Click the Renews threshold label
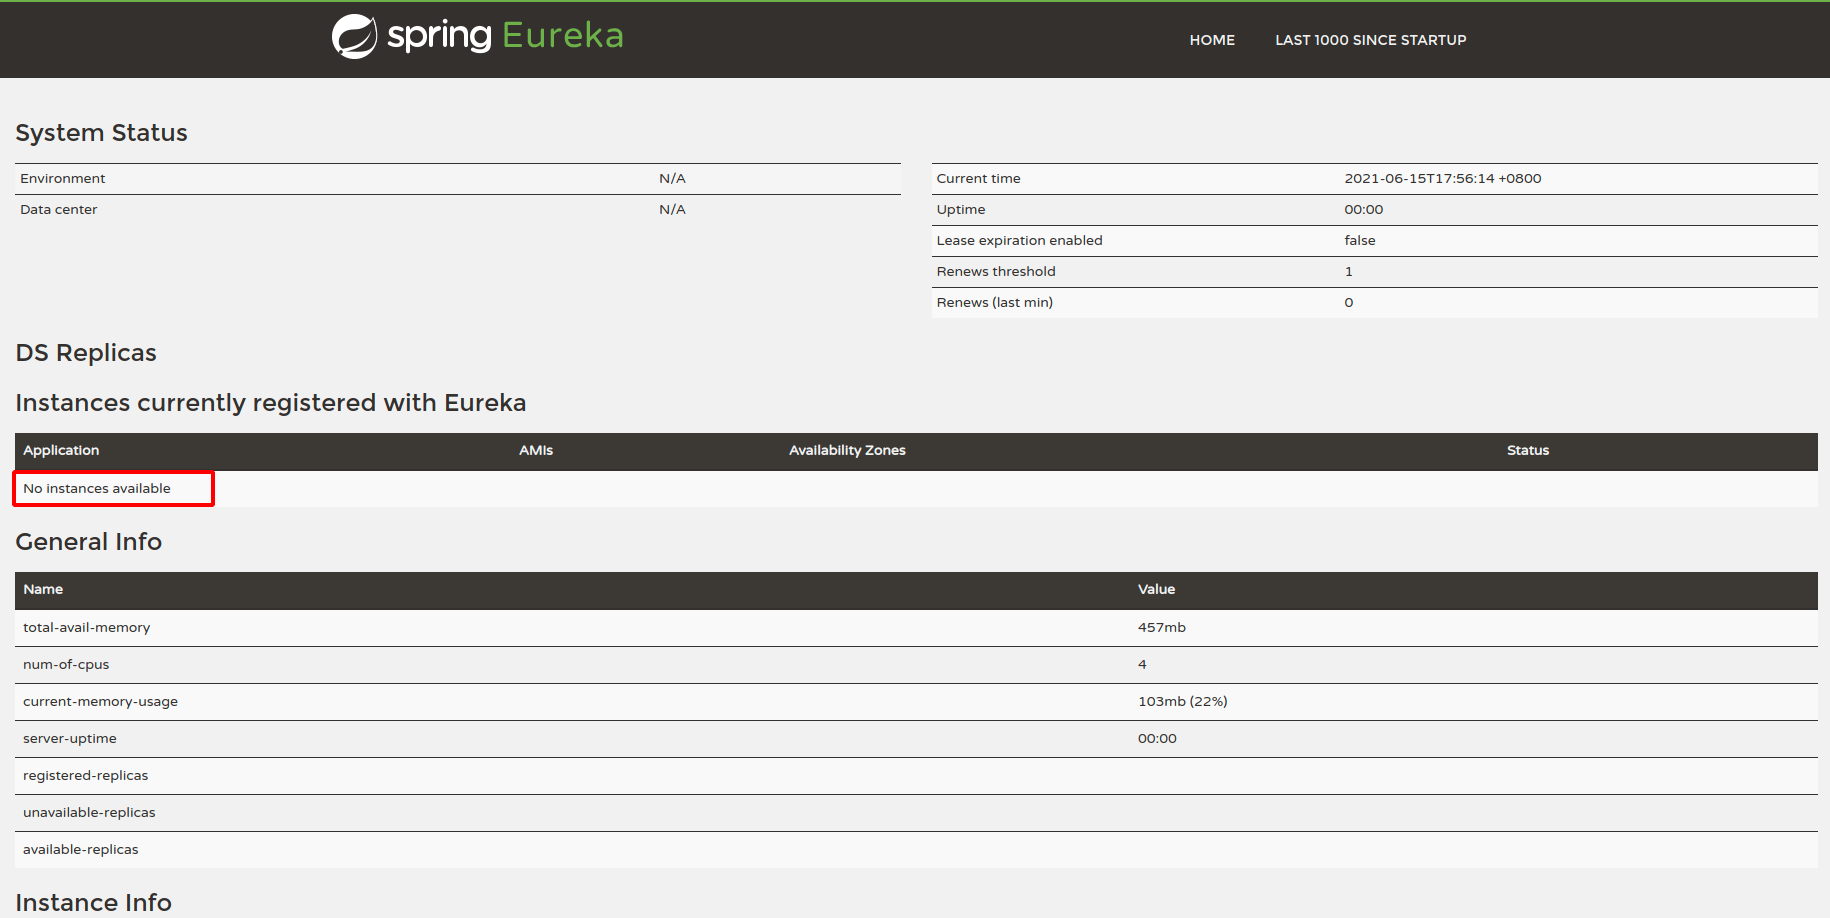This screenshot has height=918, width=1830. click(x=996, y=272)
